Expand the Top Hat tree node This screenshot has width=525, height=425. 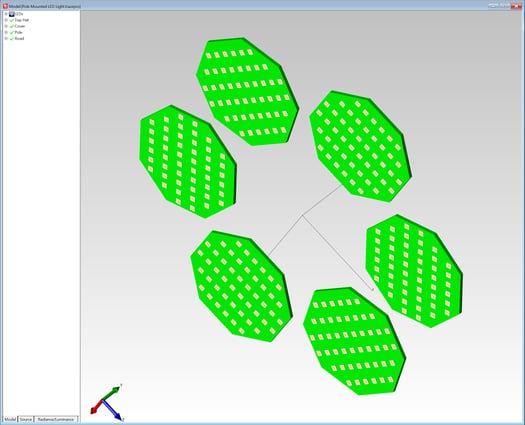(6, 20)
